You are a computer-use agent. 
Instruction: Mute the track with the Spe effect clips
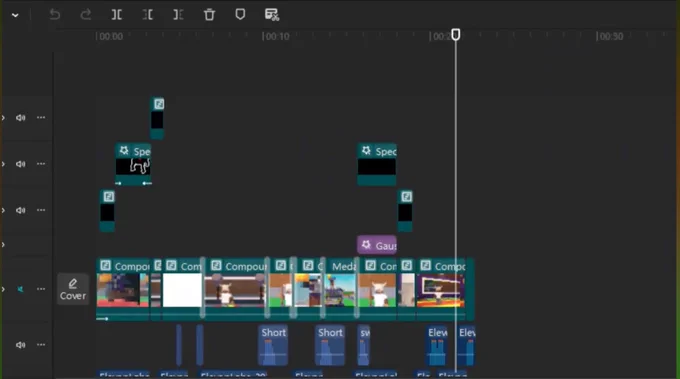pos(20,164)
